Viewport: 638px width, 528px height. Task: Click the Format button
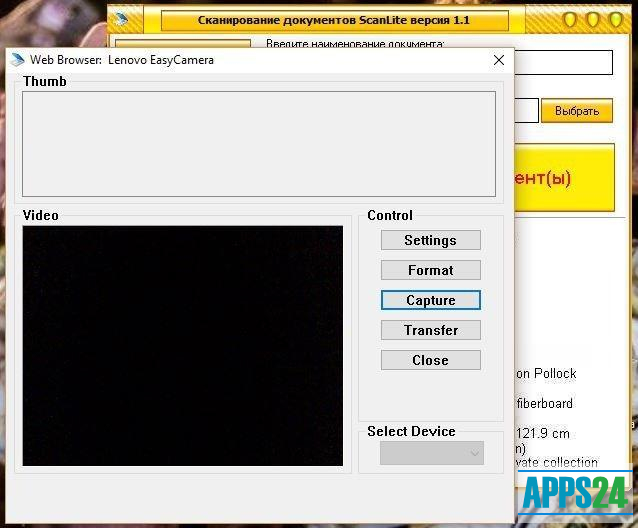(x=430, y=270)
